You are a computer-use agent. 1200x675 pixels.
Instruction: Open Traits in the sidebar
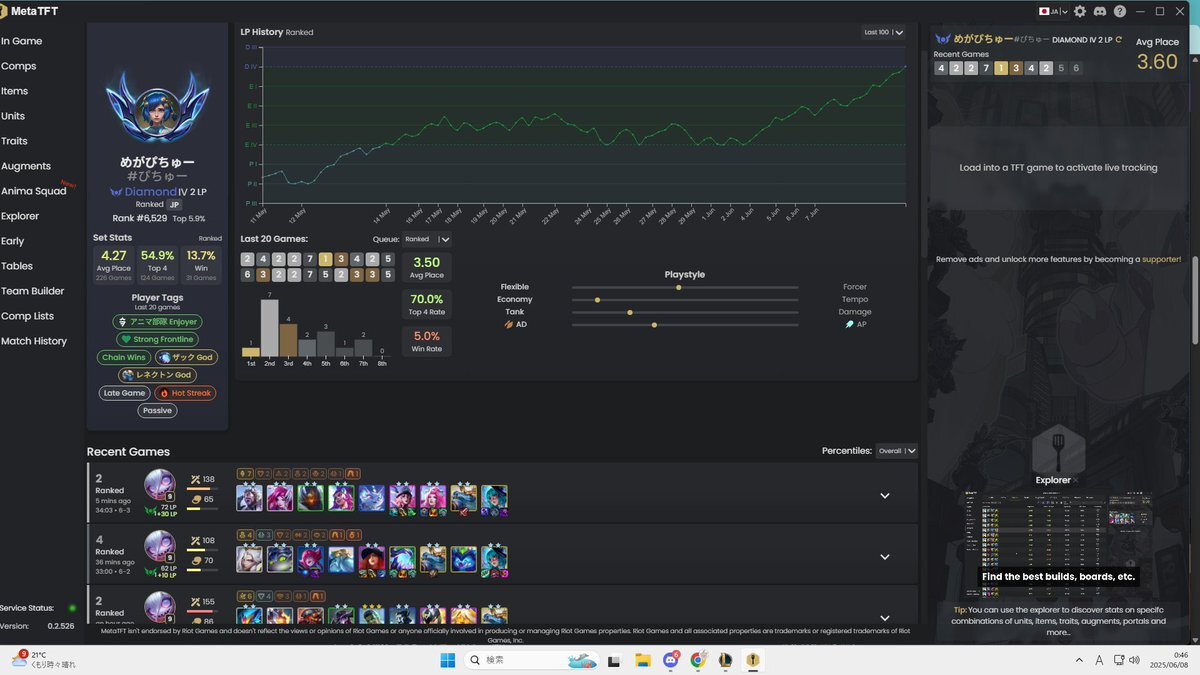[15, 141]
